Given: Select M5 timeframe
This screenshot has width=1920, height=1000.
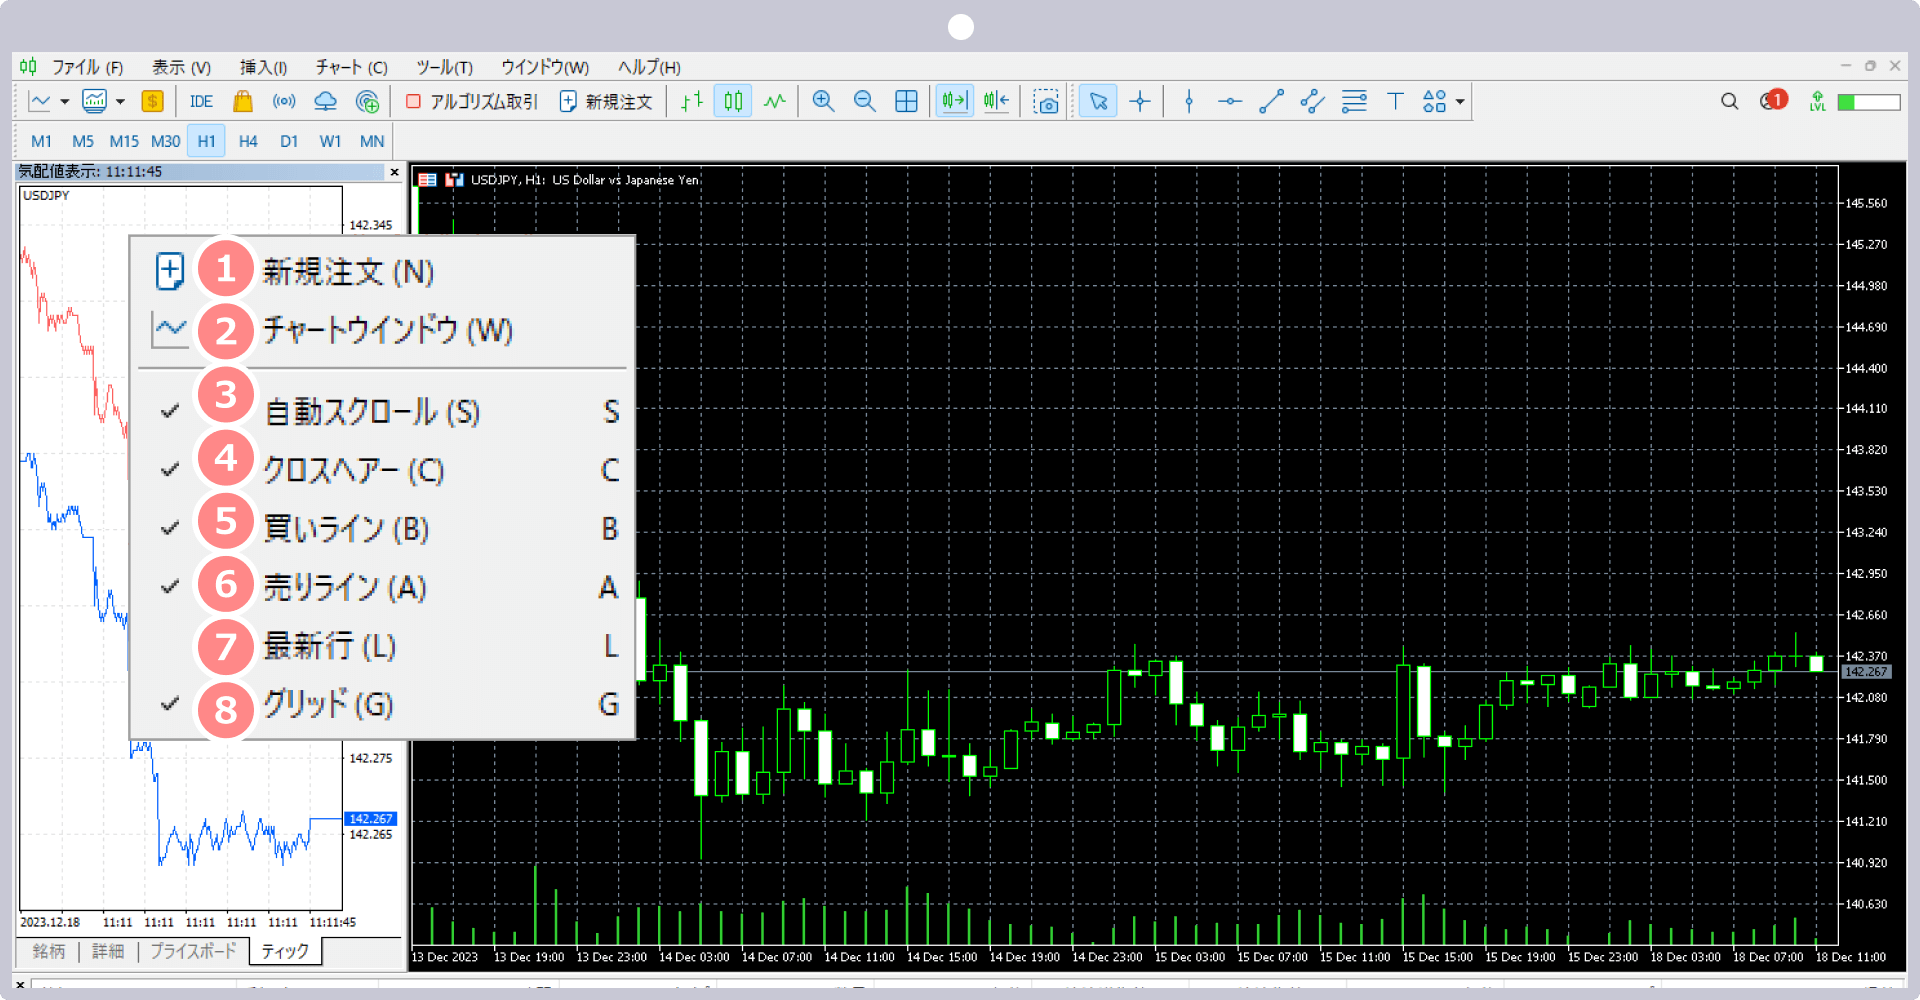Looking at the screenshot, I should [x=82, y=141].
